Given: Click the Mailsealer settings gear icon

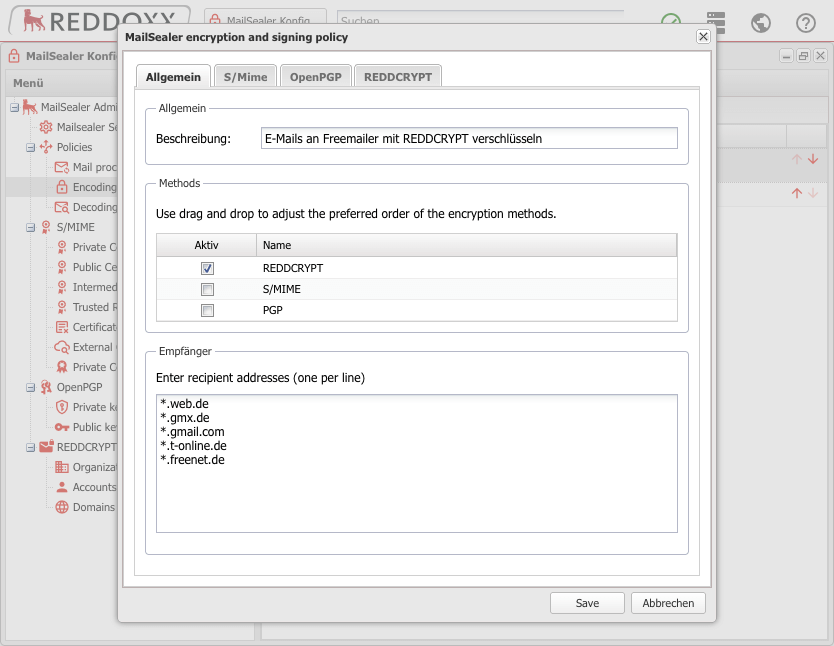Looking at the screenshot, I should click(x=46, y=127).
